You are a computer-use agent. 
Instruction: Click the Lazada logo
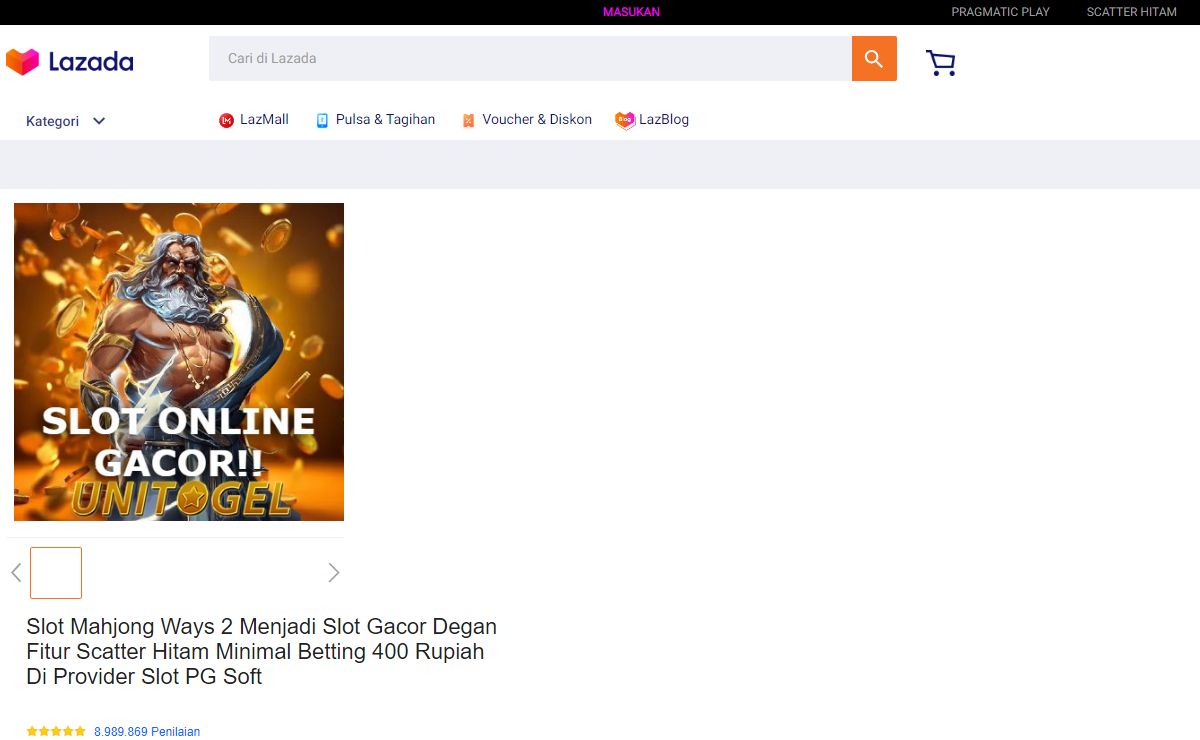tap(70, 62)
